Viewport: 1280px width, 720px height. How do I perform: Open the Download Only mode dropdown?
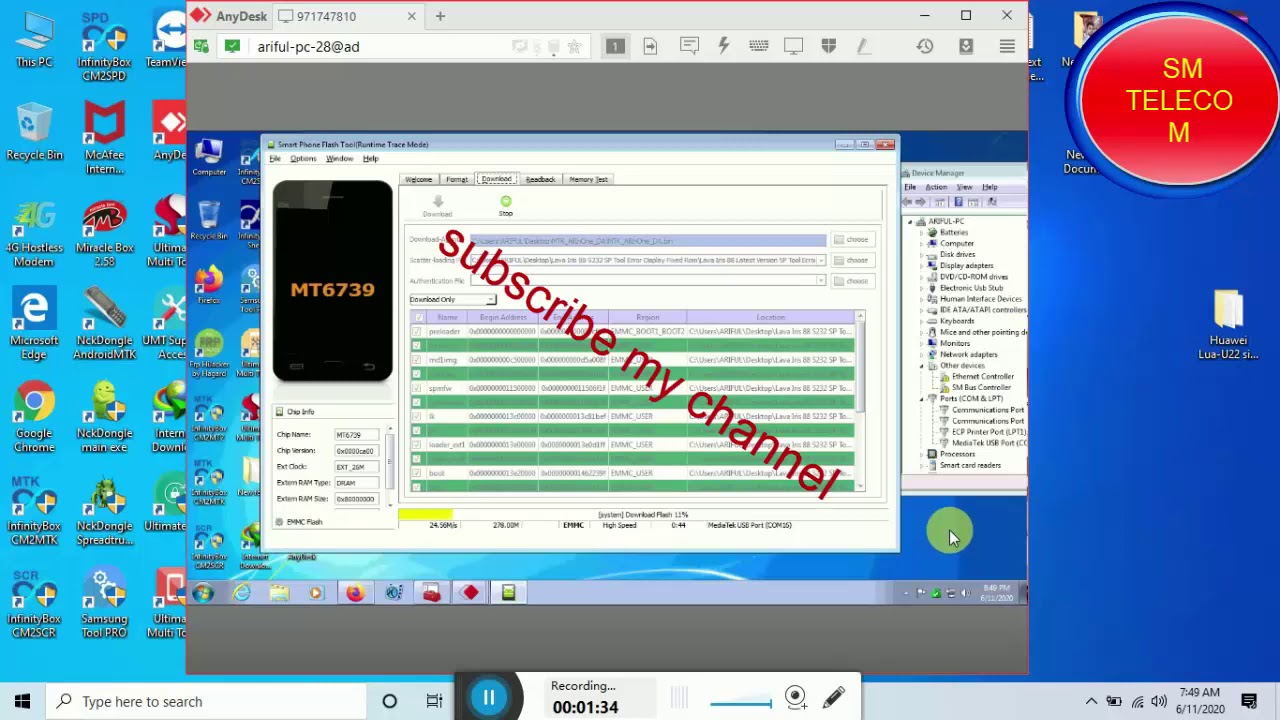[452, 299]
